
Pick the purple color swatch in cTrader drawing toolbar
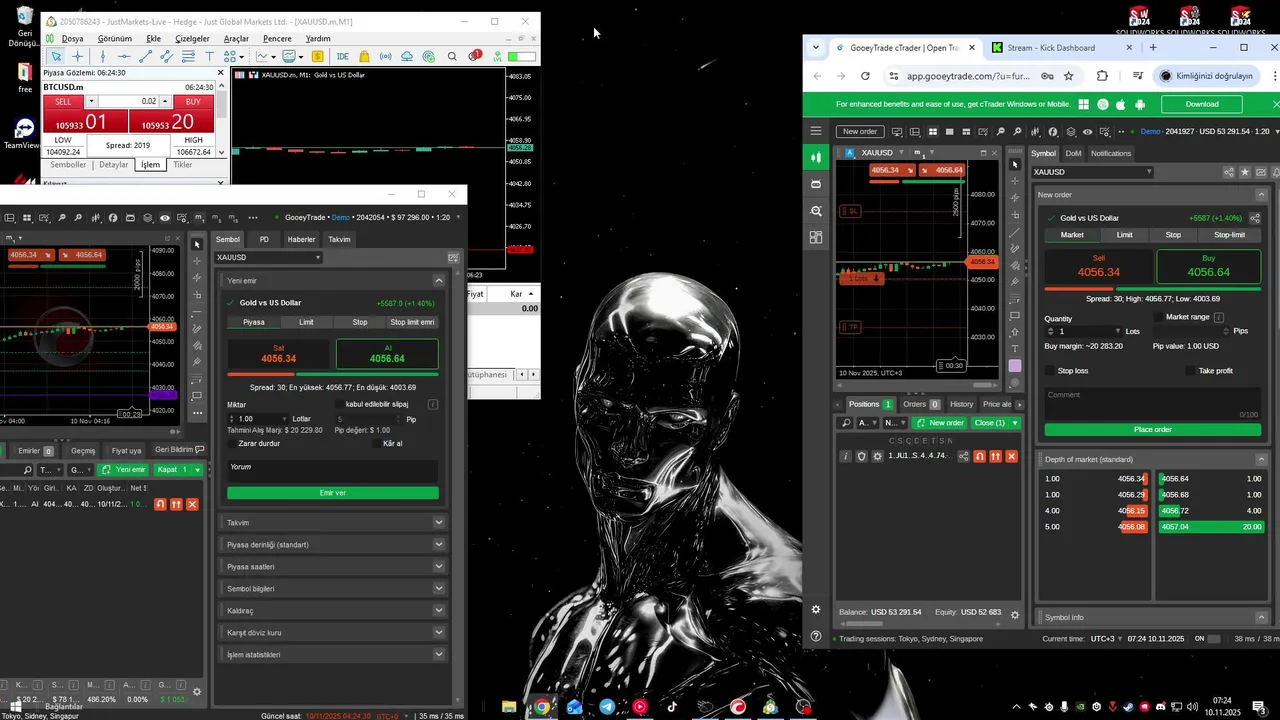pos(1015,366)
